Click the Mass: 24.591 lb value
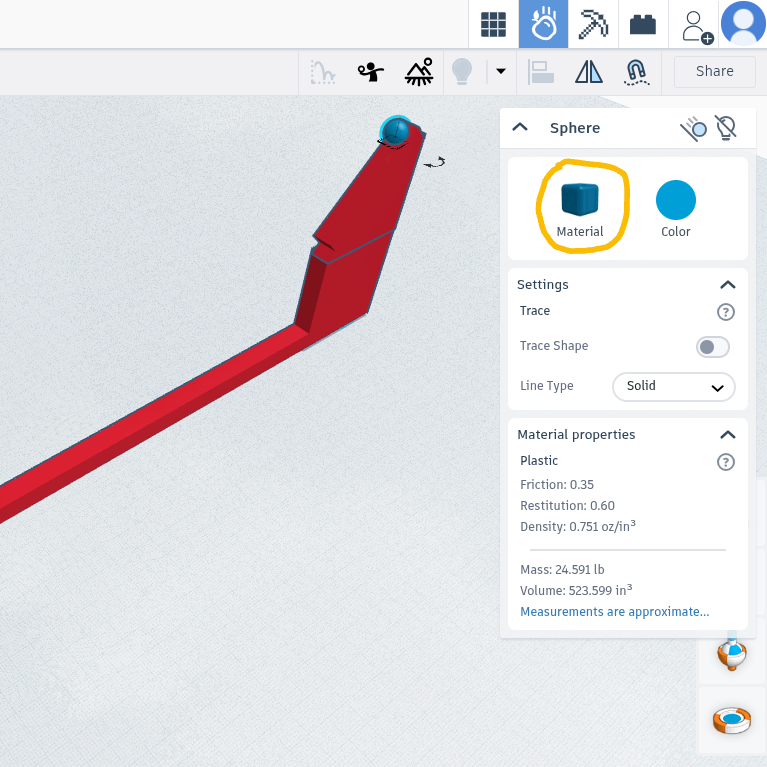This screenshot has width=767, height=767. [x=562, y=570]
